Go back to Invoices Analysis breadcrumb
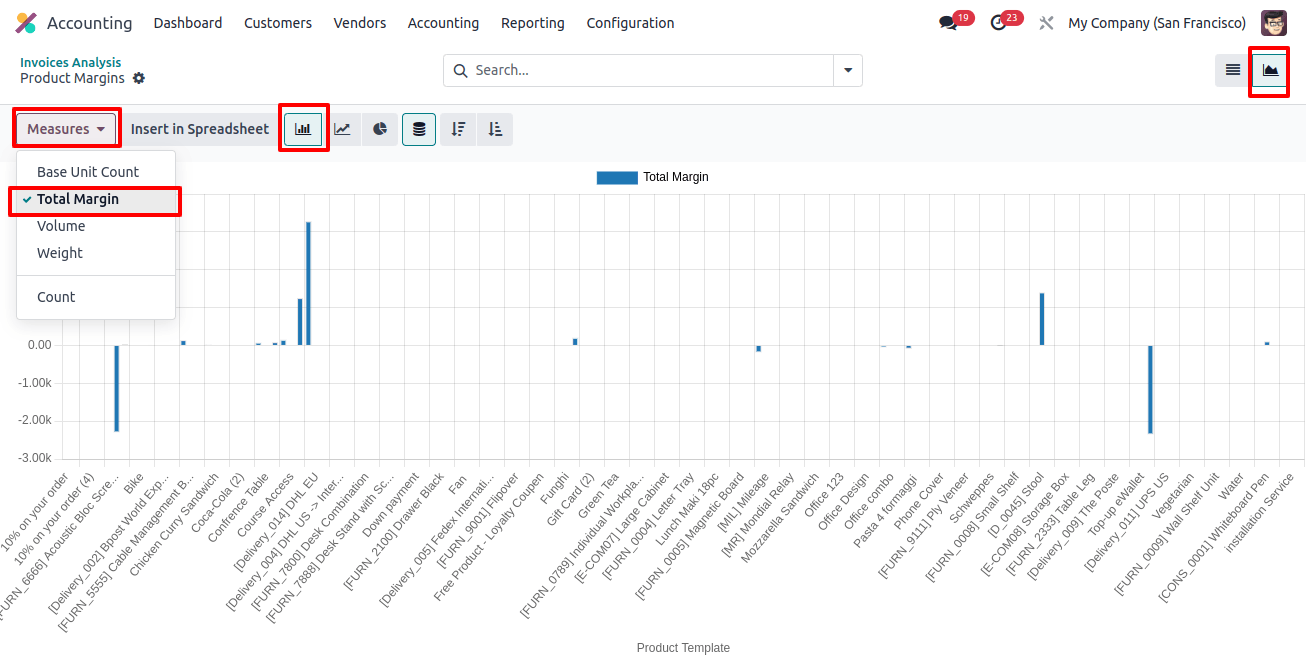 70,62
